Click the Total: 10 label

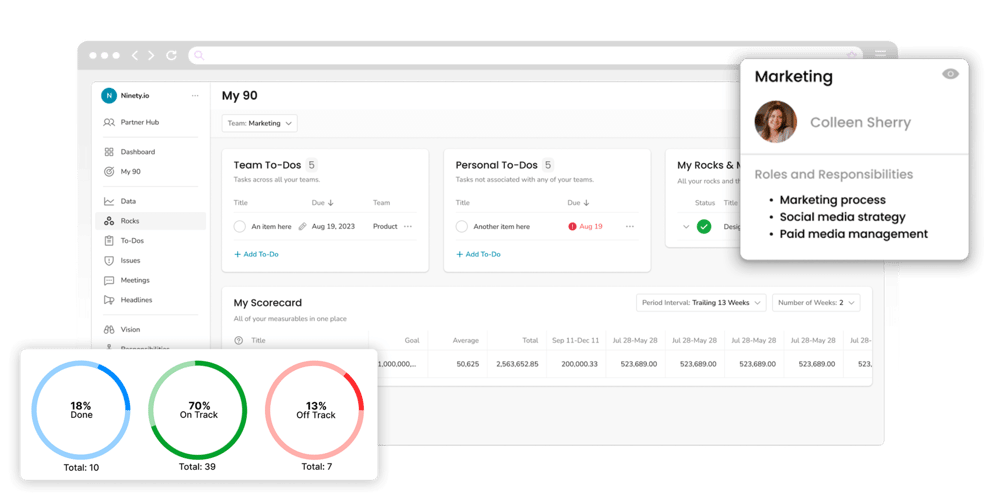click(x=81, y=467)
